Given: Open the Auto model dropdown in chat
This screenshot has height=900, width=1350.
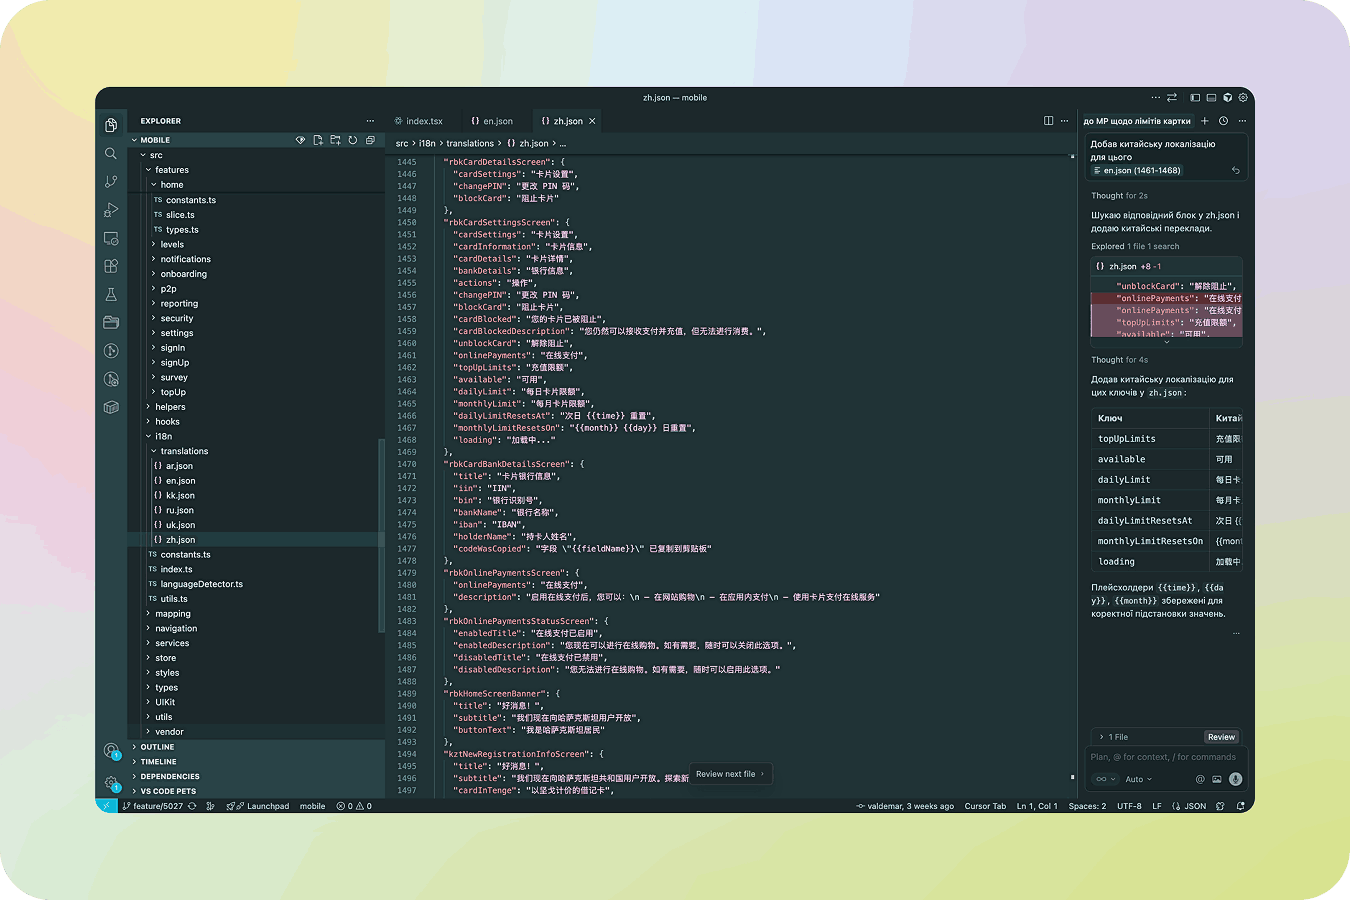Looking at the screenshot, I should point(1139,778).
